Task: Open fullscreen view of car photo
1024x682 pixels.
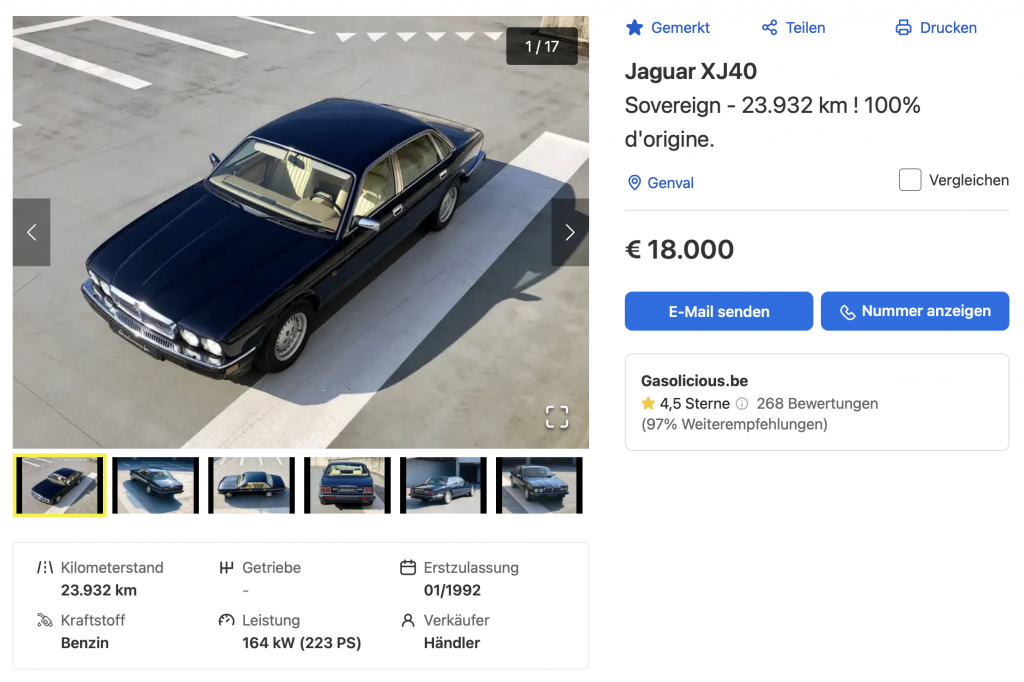Action: 557,417
